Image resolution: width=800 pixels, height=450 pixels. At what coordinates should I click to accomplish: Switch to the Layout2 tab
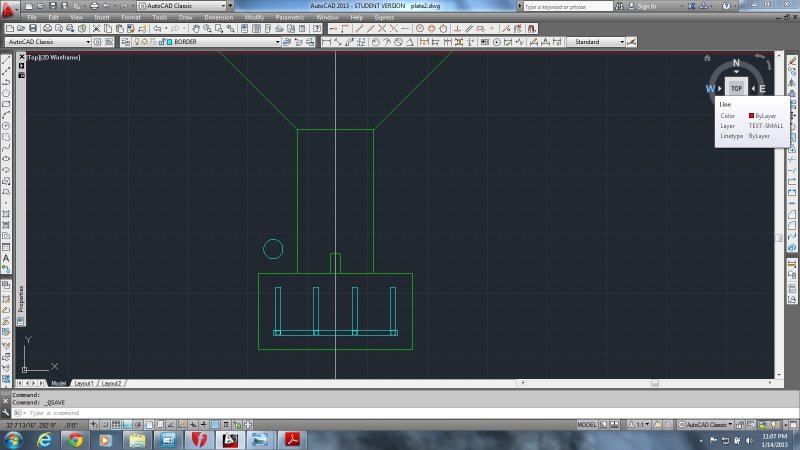click(111, 383)
